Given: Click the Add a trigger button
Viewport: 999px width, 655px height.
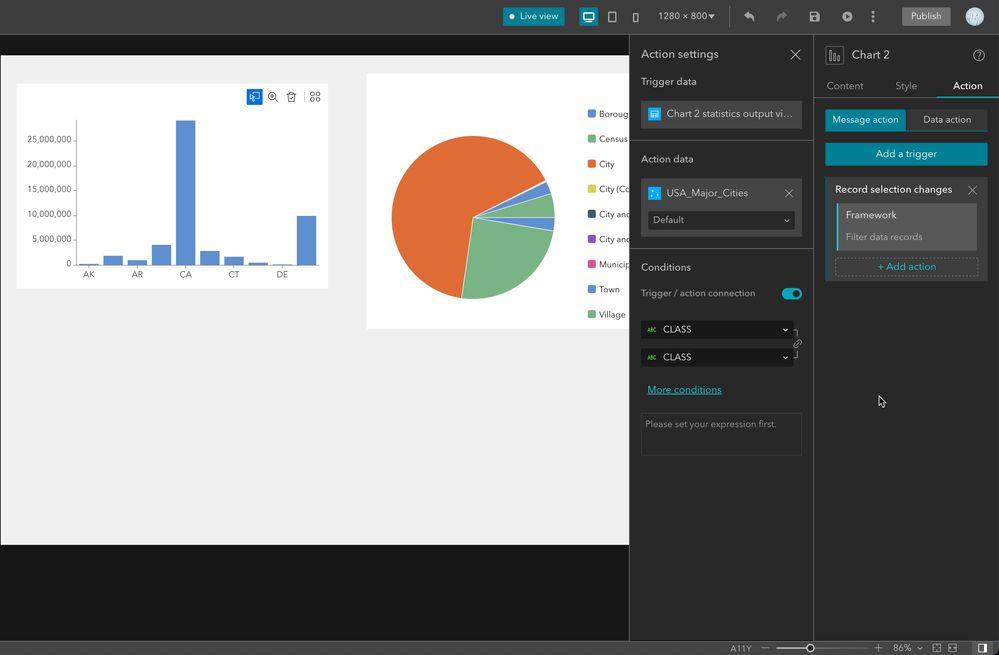Looking at the screenshot, I should pyautogui.click(x=906, y=154).
